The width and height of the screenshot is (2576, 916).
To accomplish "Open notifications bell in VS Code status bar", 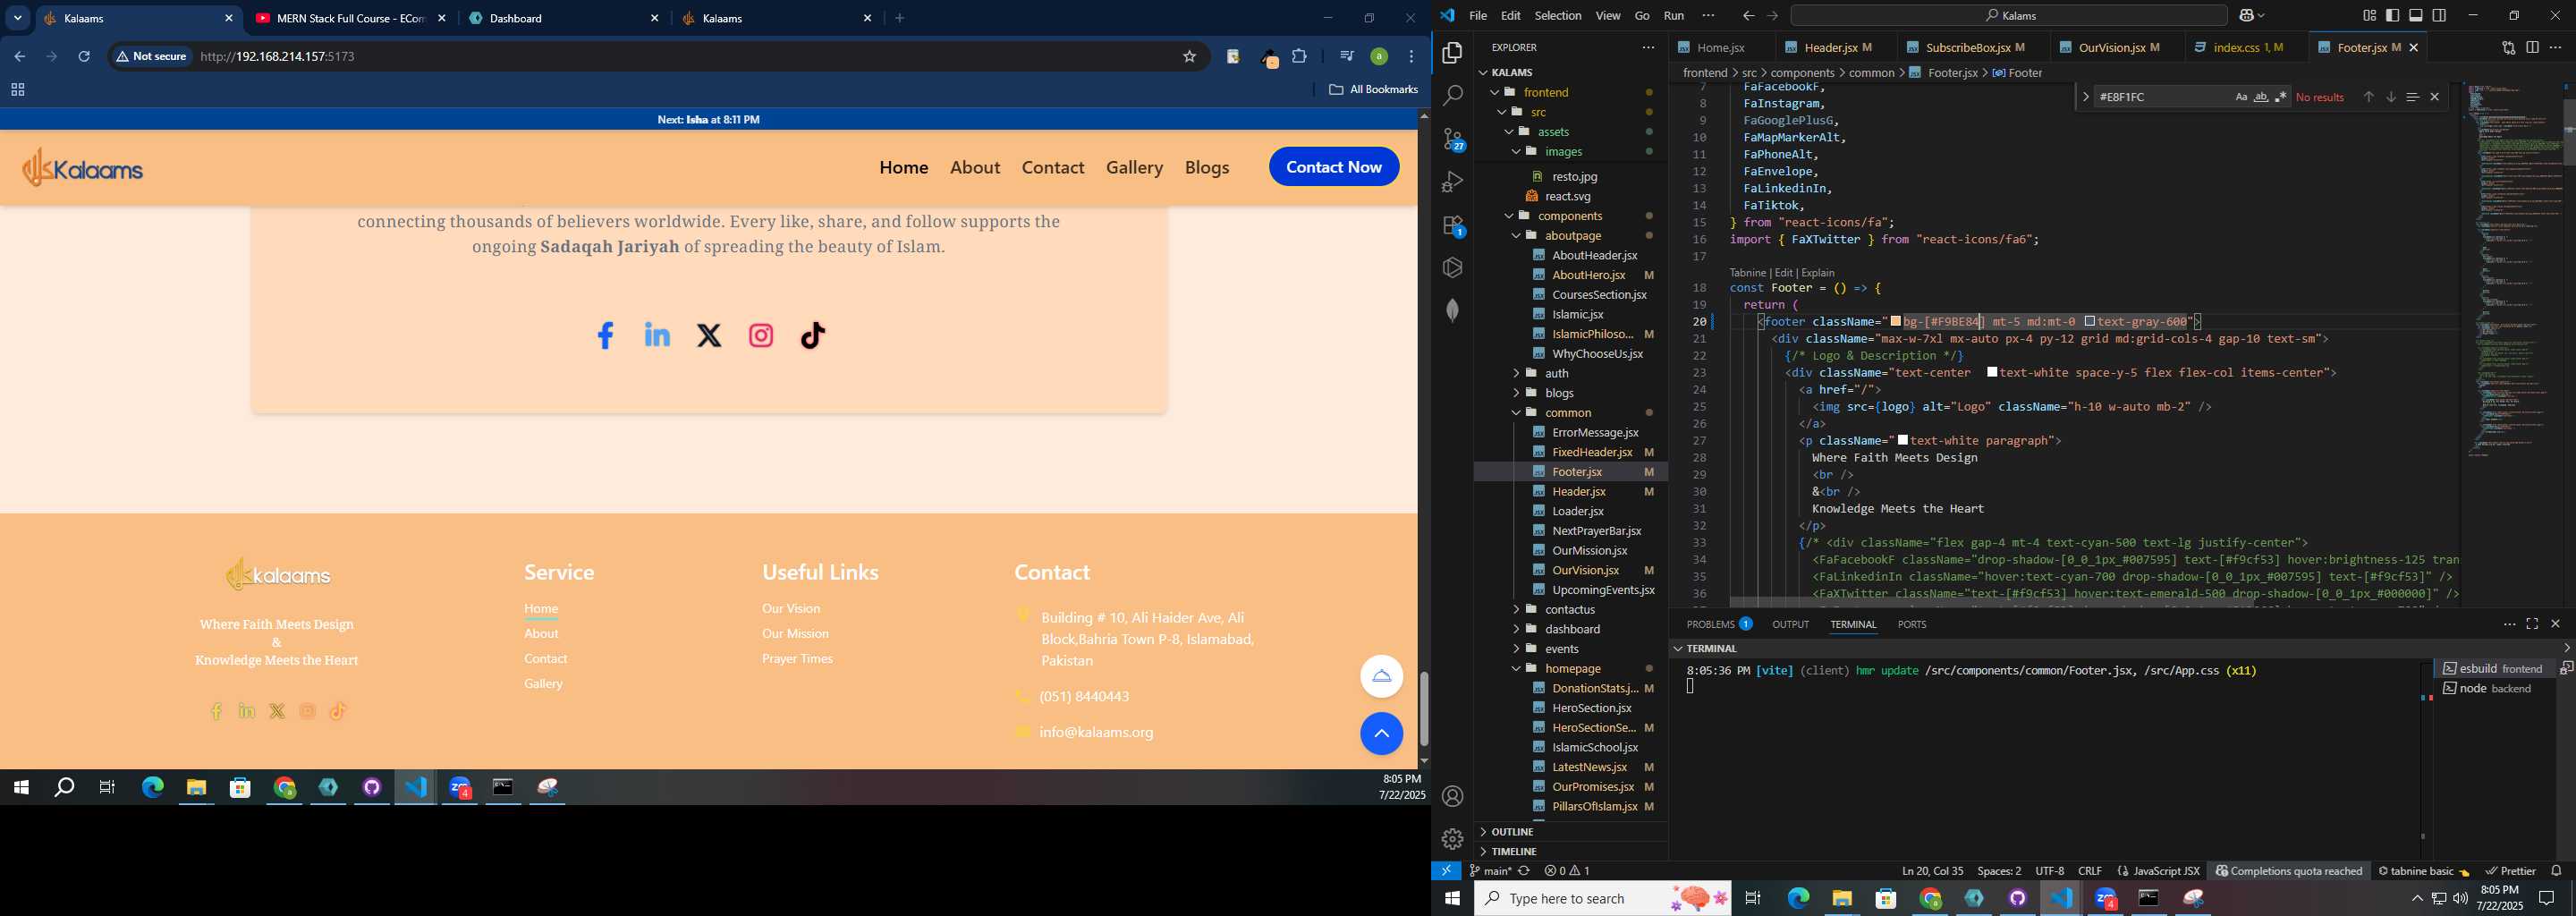I will 2556,870.
